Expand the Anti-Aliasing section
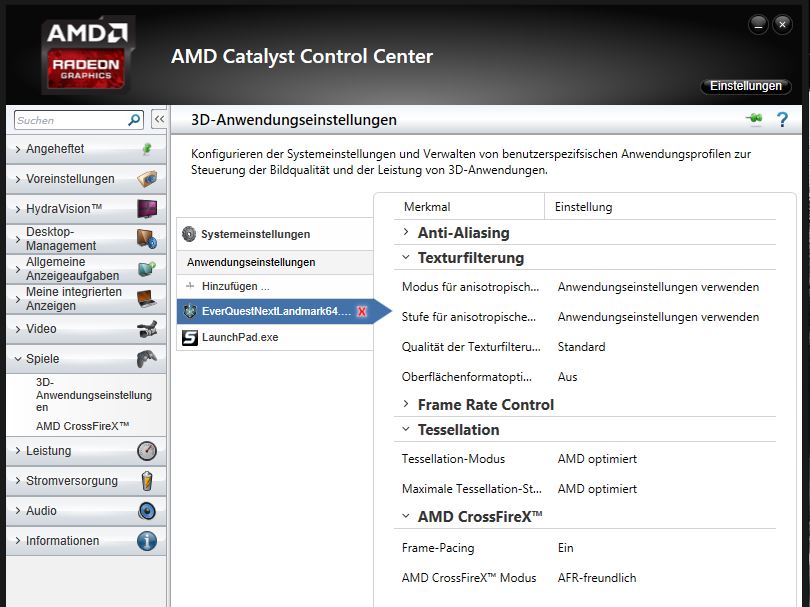 [x=406, y=232]
